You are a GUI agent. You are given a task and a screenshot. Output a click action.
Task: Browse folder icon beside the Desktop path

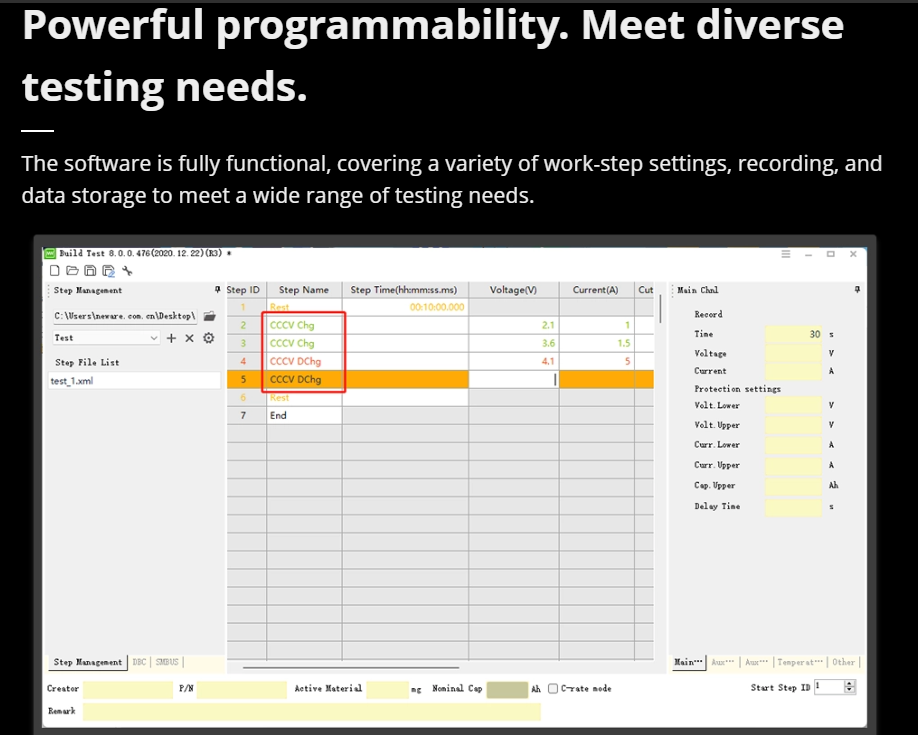pyautogui.click(x=209, y=316)
